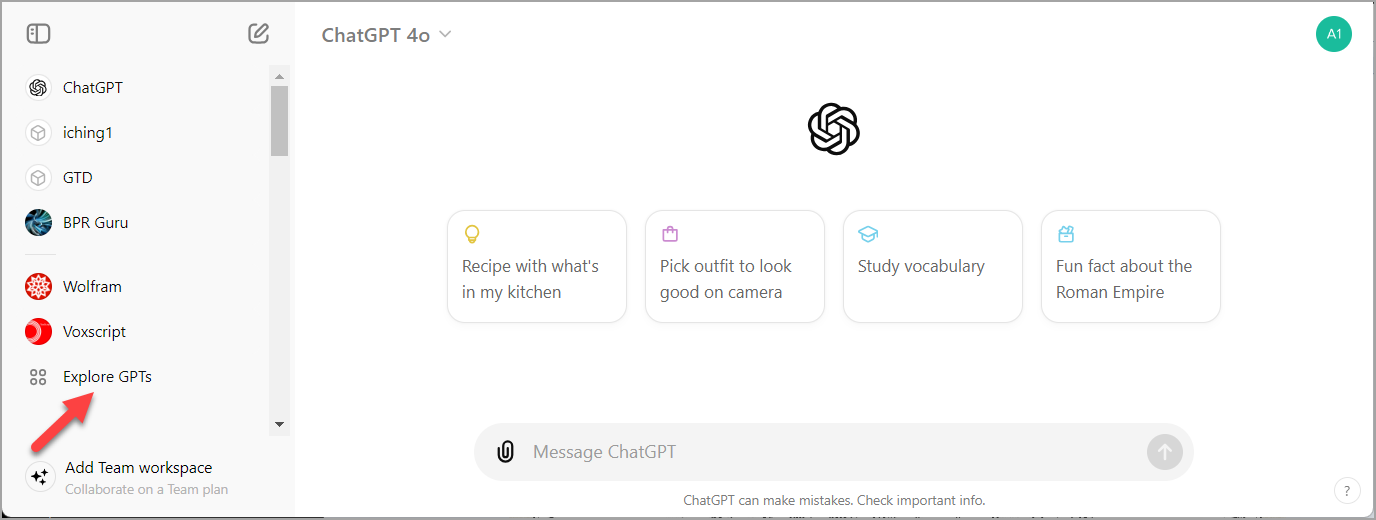The width and height of the screenshot is (1376, 520).
Task: Click the sidebar scrollbar up arrow
Action: click(279, 76)
